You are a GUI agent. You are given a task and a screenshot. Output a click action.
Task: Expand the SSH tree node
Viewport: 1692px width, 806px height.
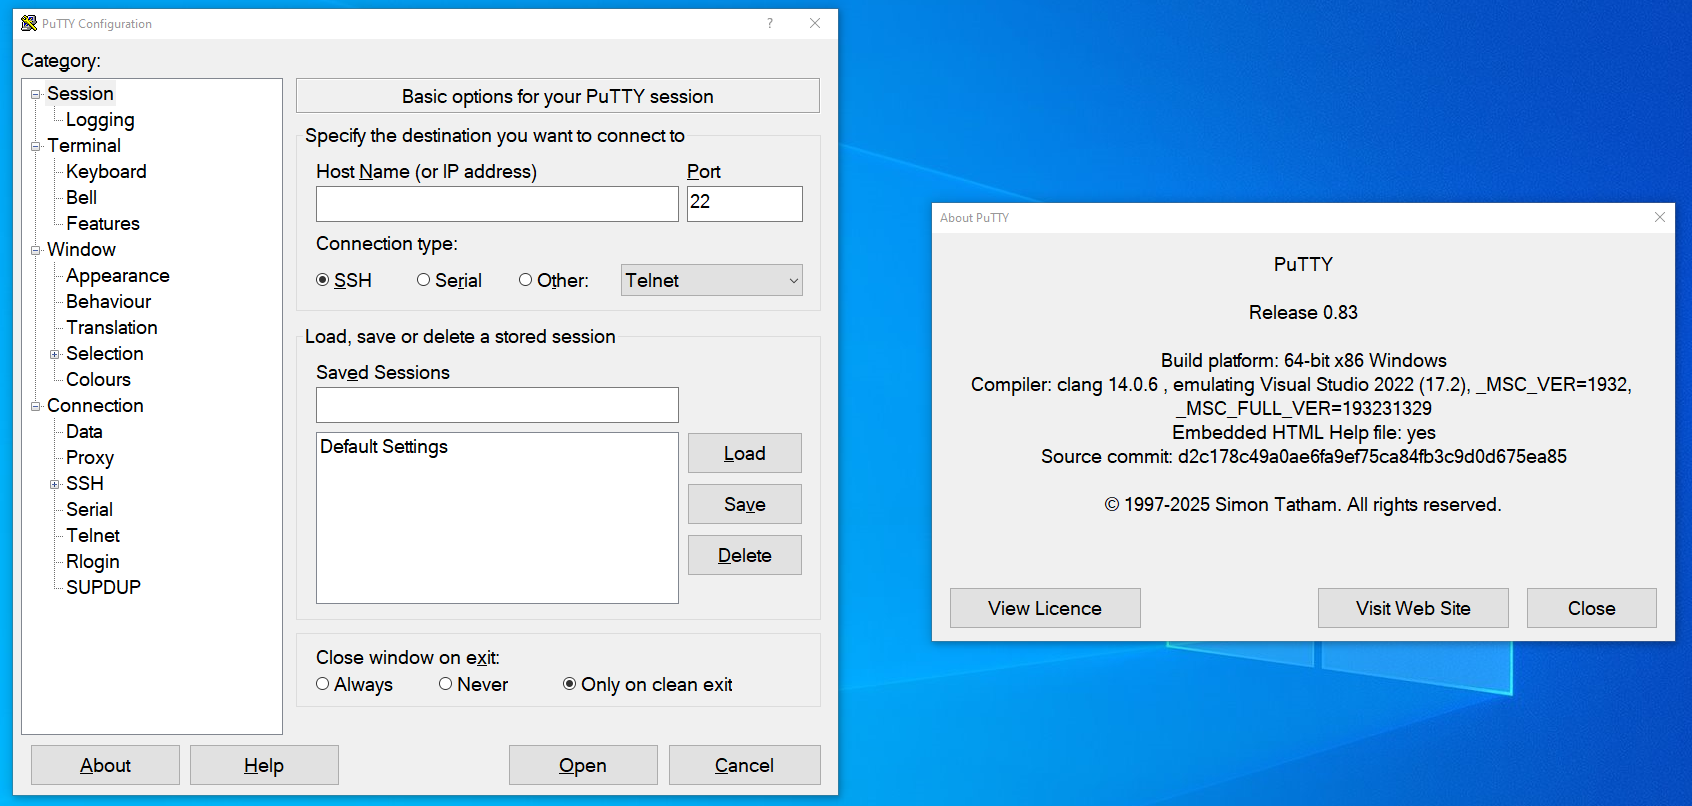pos(55,484)
